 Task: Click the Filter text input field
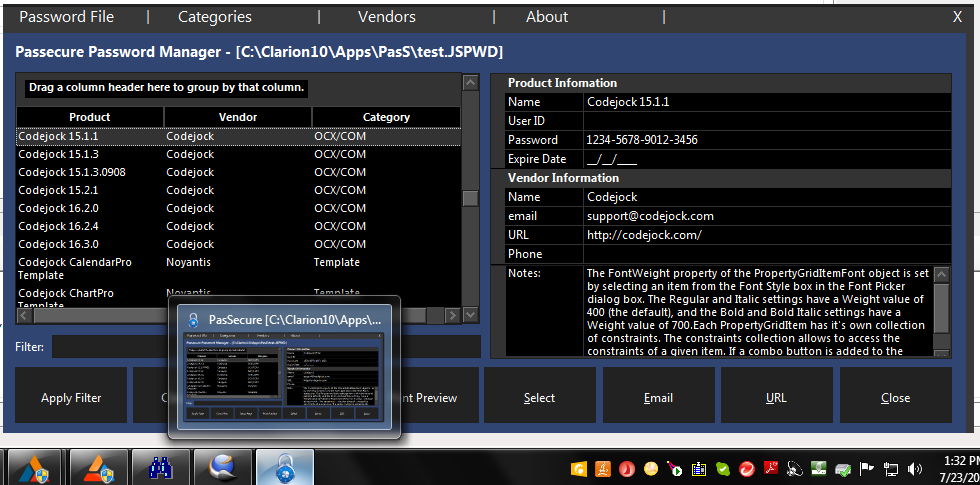pos(108,346)
